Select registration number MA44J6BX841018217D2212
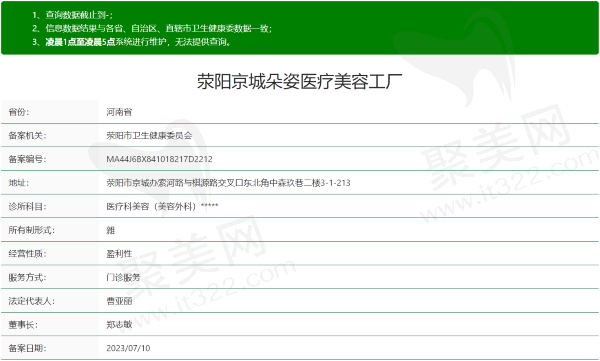Image resolution: width=600 pixels, height=361 pixels. click(159, 159)
